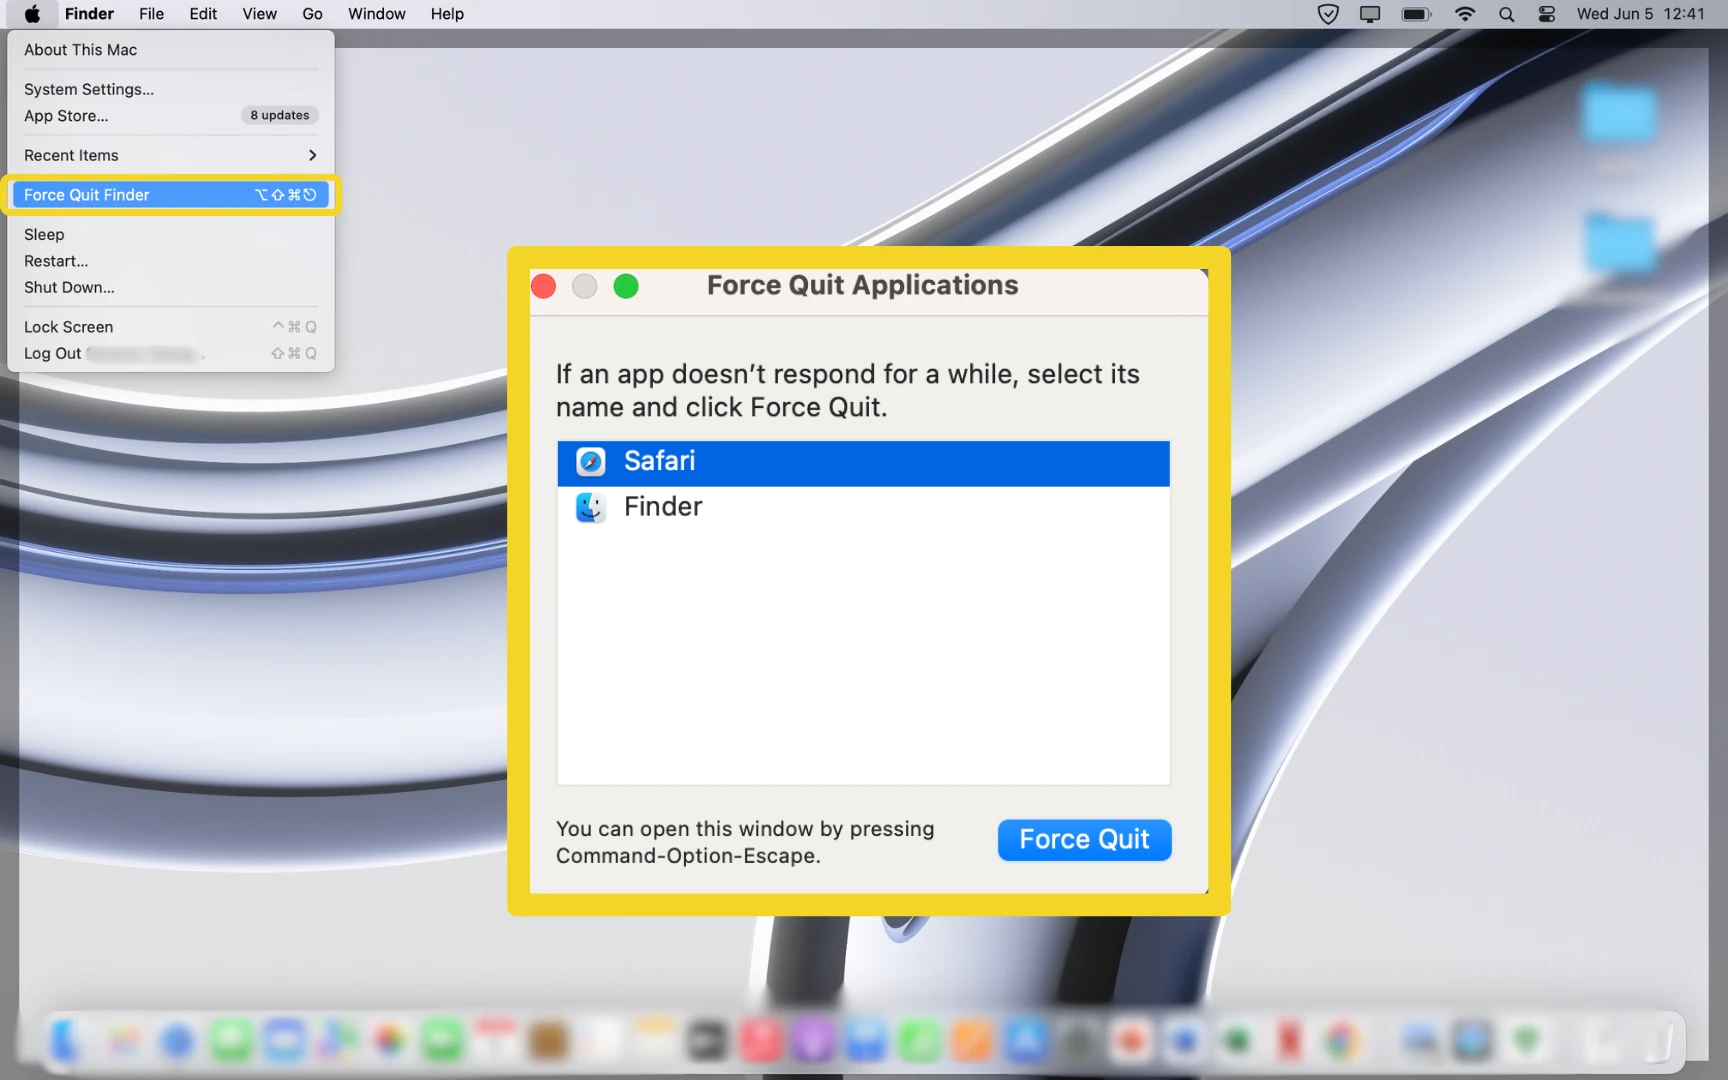Choose Shut Down from the Apple menu
Screen dimensions: 1728x1080
tap(171, 287)
